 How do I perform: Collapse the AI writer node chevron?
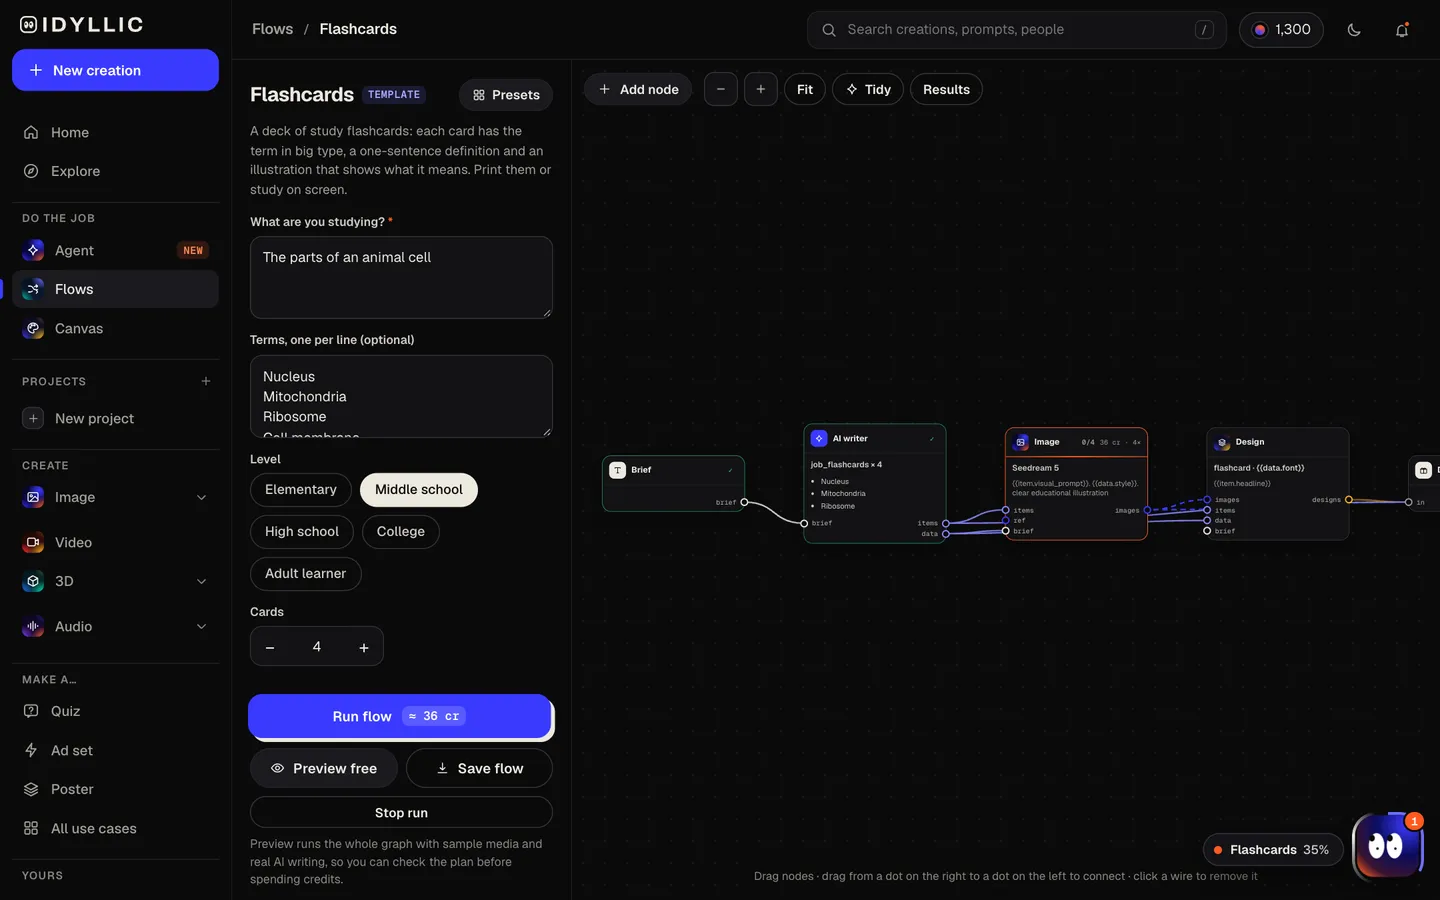pos(932,439)
